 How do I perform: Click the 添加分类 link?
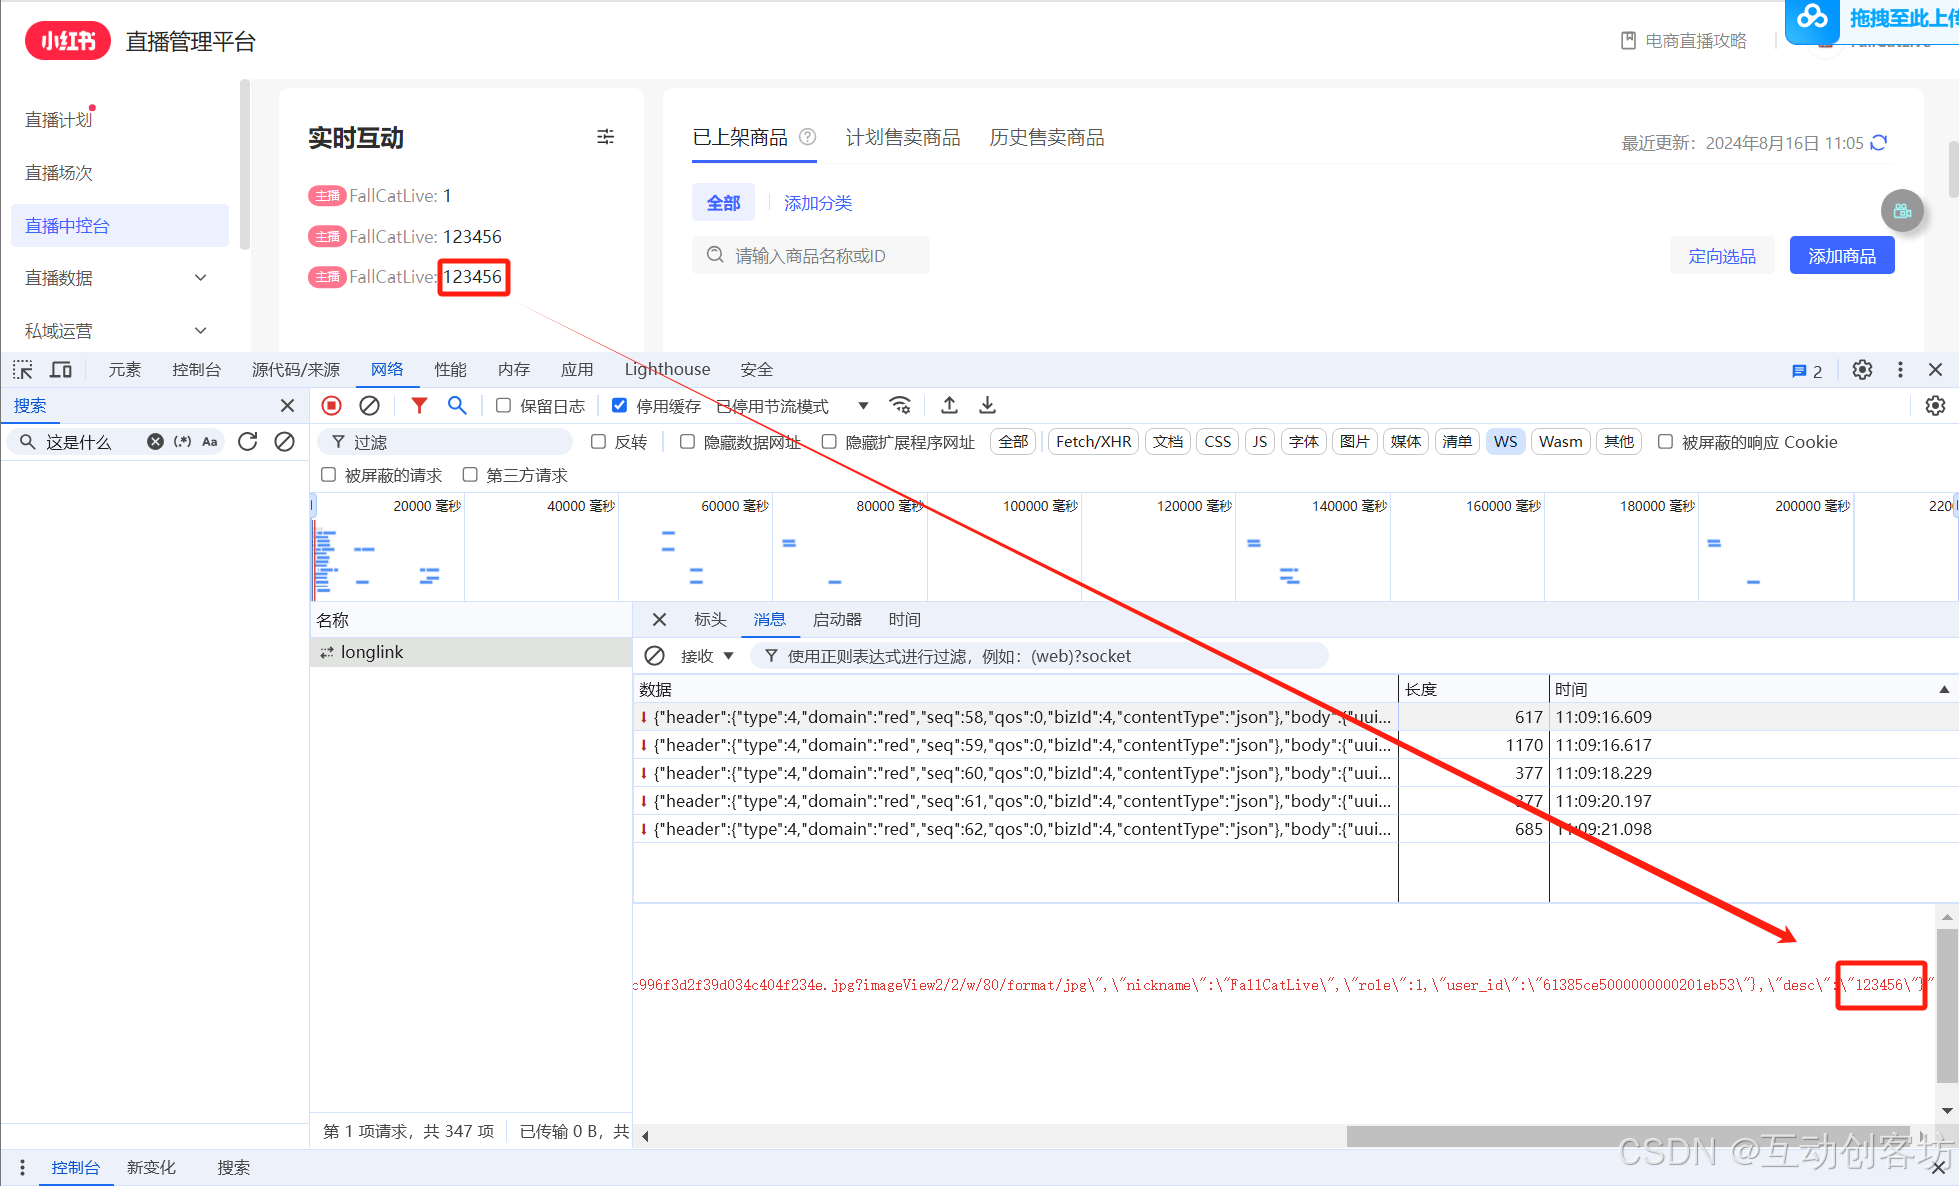click(817, 203)
